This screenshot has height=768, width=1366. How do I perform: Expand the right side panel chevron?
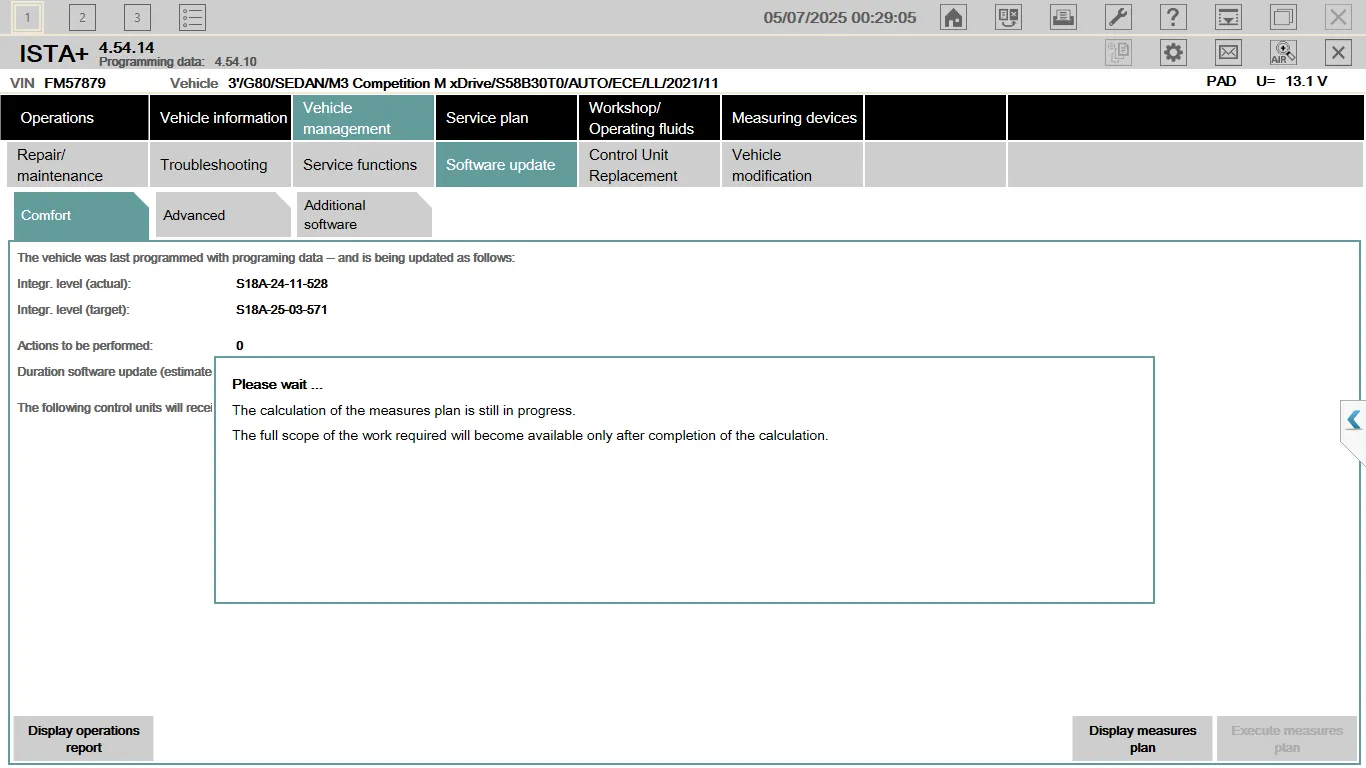coord(1354,420)
